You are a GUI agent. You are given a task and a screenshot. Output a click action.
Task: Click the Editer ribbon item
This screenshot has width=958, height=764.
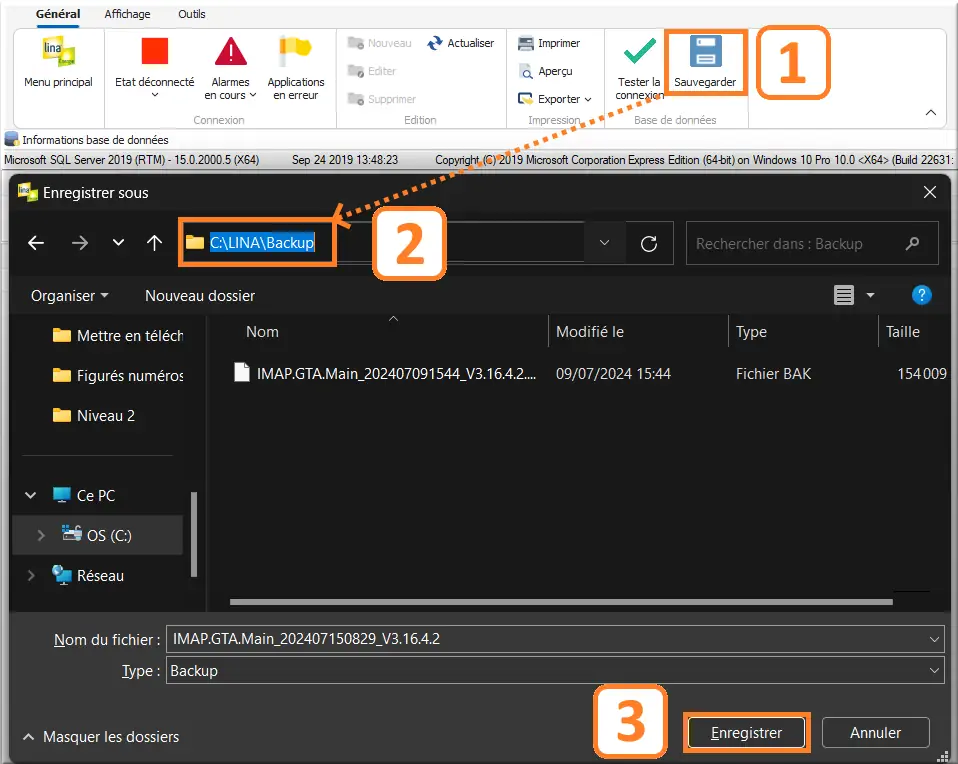pyautogui.click(x=371, y=71)
